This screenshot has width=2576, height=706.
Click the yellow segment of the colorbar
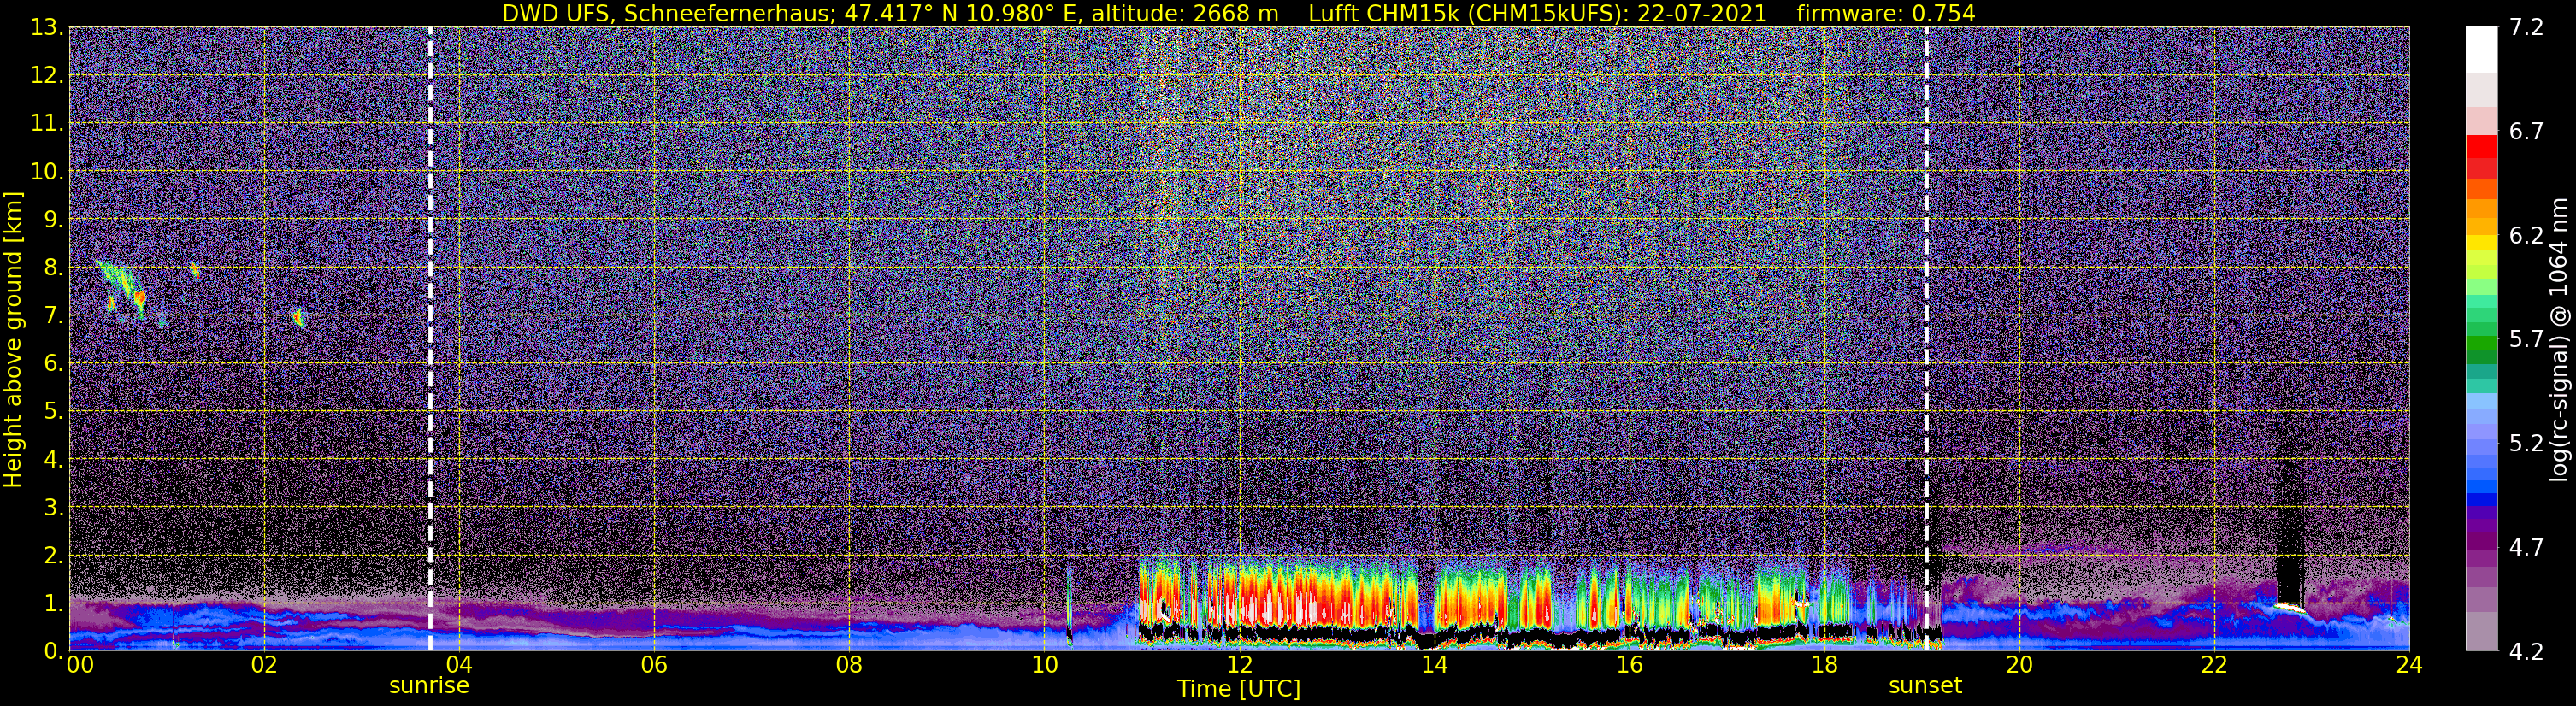tap(2482, 242)
